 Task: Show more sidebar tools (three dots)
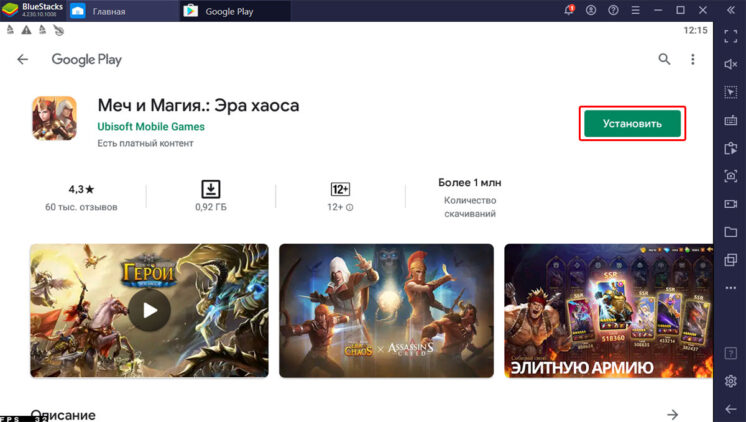click(x=731, y=288)
